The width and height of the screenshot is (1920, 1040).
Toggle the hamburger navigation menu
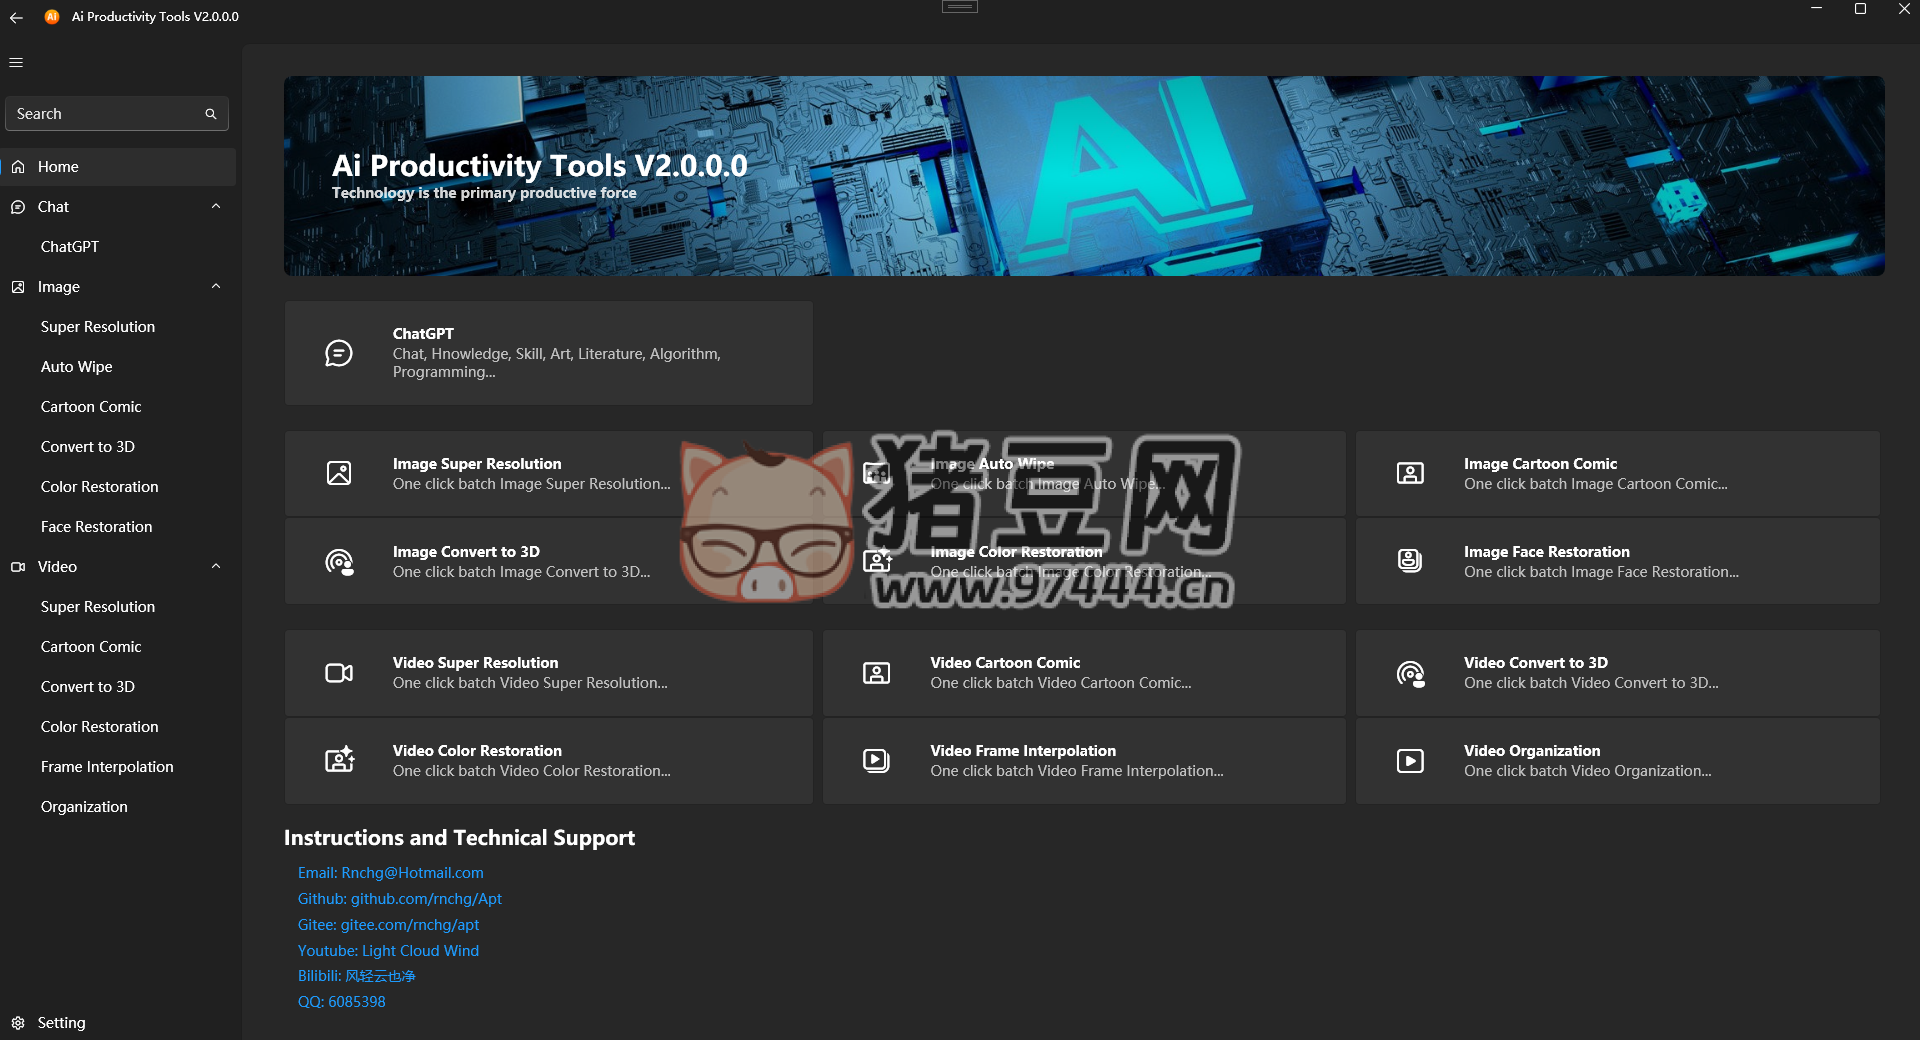point(16,62)
